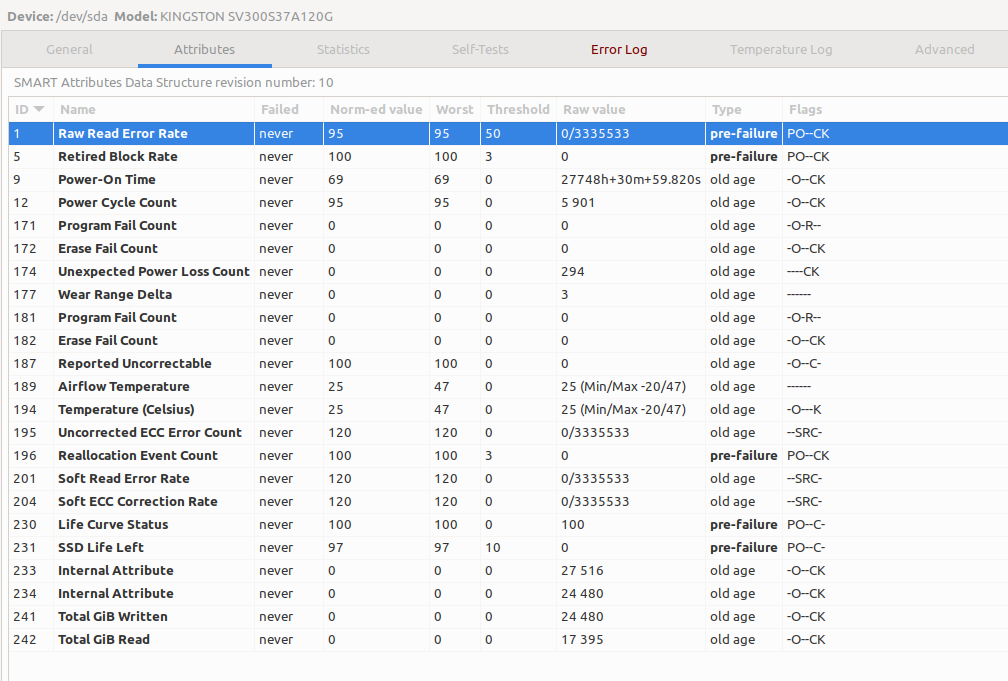1008x681 pixels.
Task: Select the Attributes tab
Action: [204, 50]
